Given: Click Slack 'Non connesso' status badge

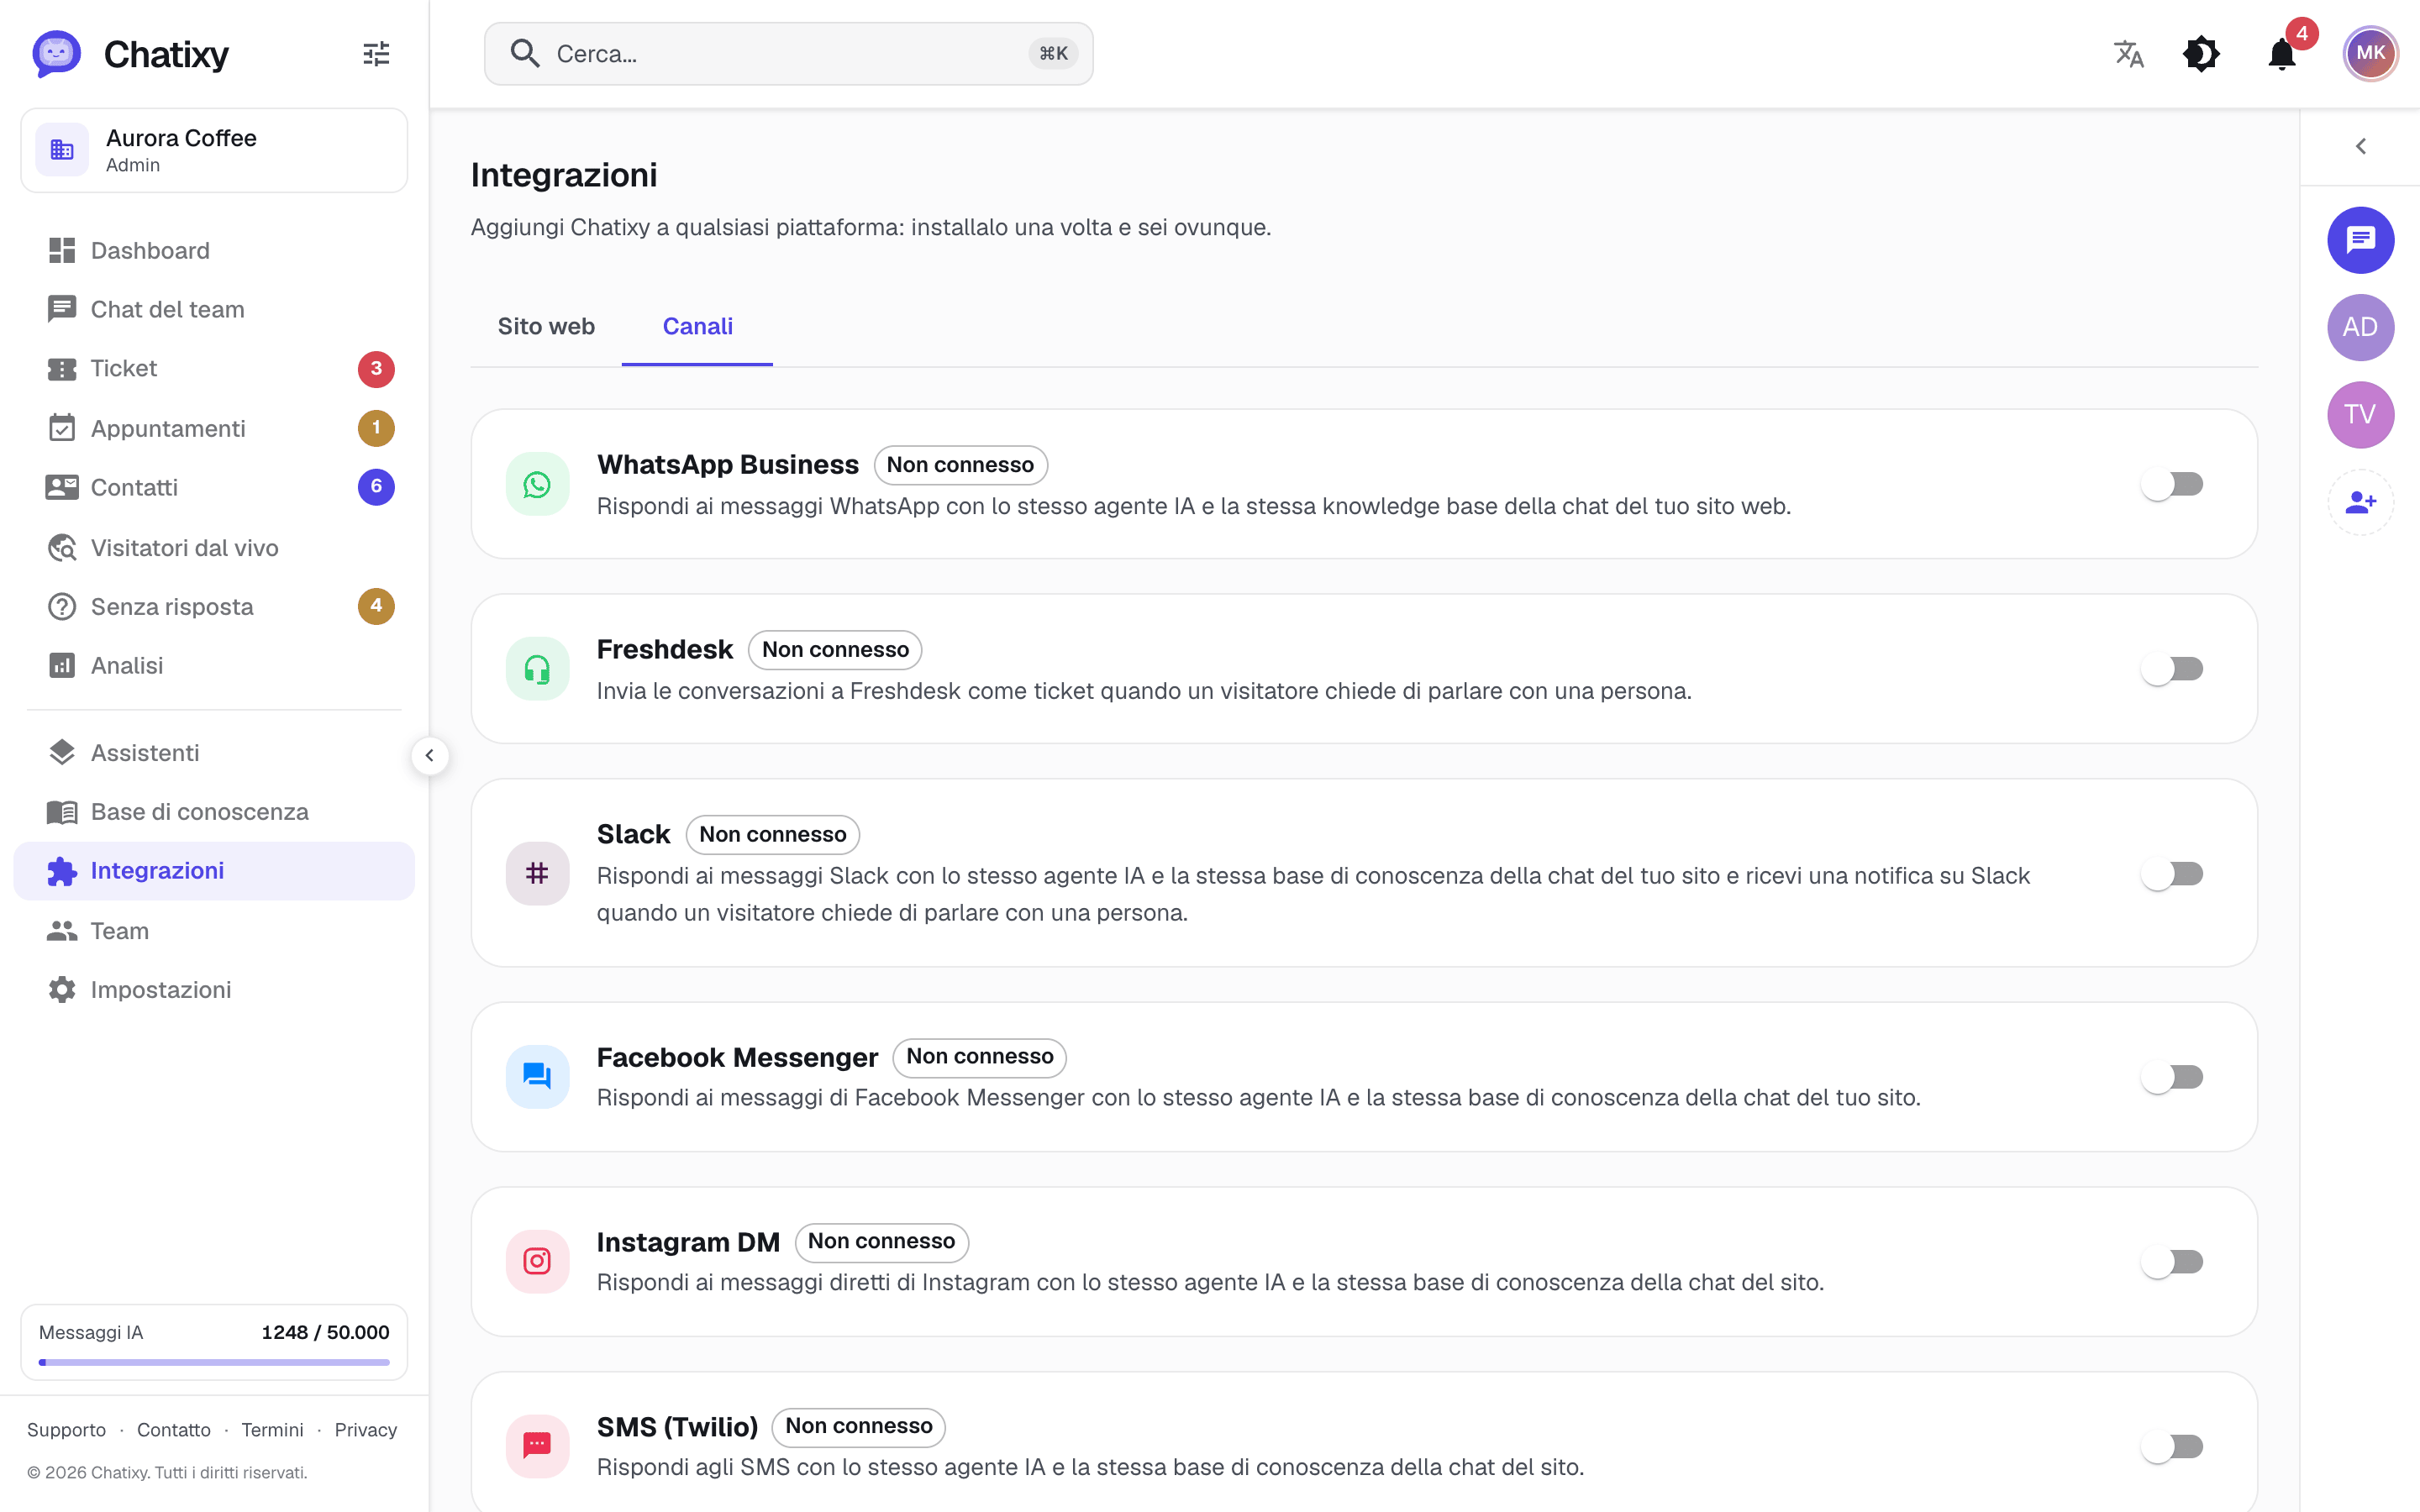Looking at the screenshot, I should [772, 834].
